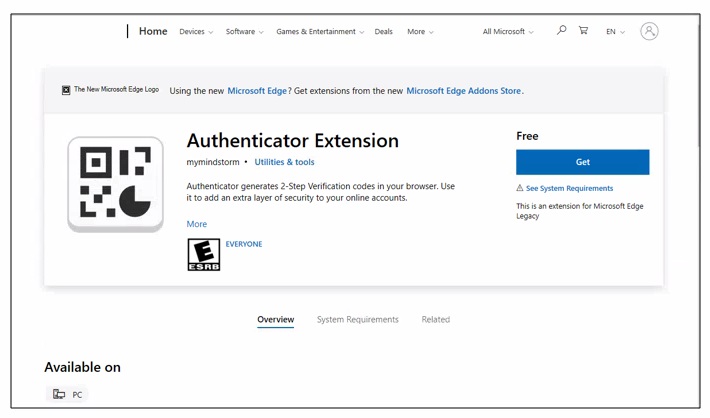The image size is (710, 418).
Task: Click the PC device icon
Action: (x=59, y=394)
